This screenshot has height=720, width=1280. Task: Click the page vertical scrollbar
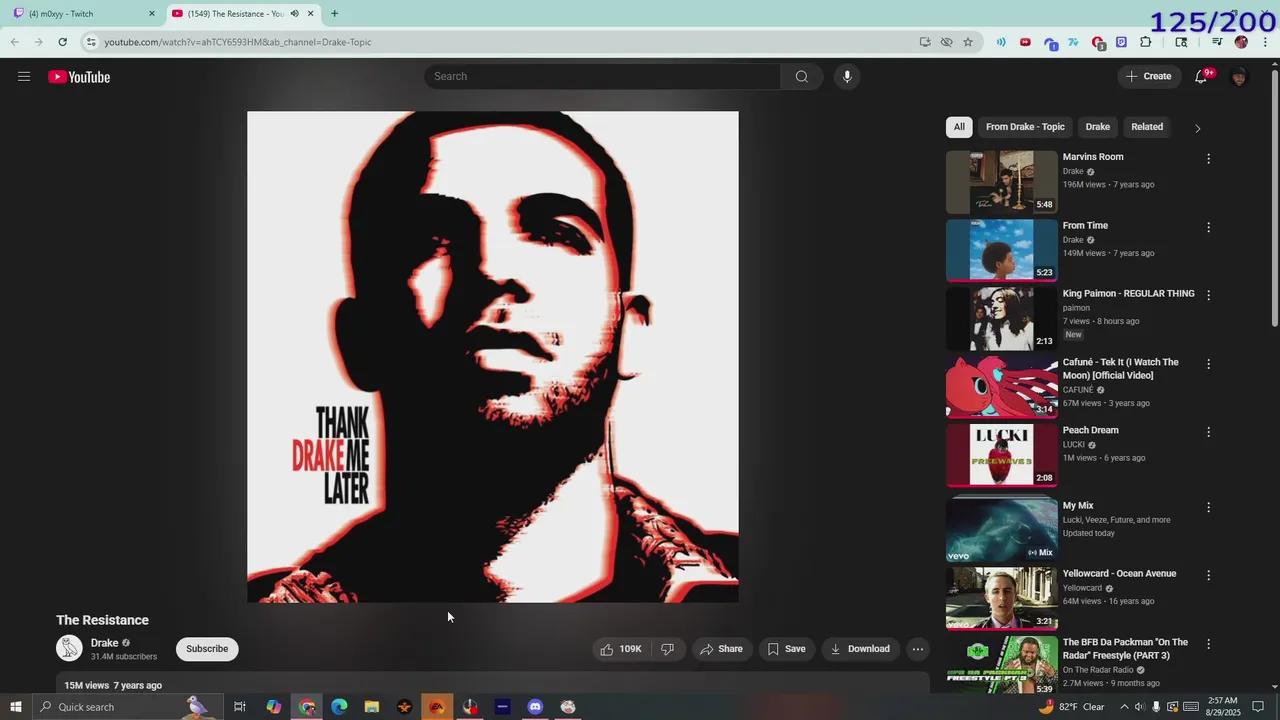click(x=1274, y=200)
